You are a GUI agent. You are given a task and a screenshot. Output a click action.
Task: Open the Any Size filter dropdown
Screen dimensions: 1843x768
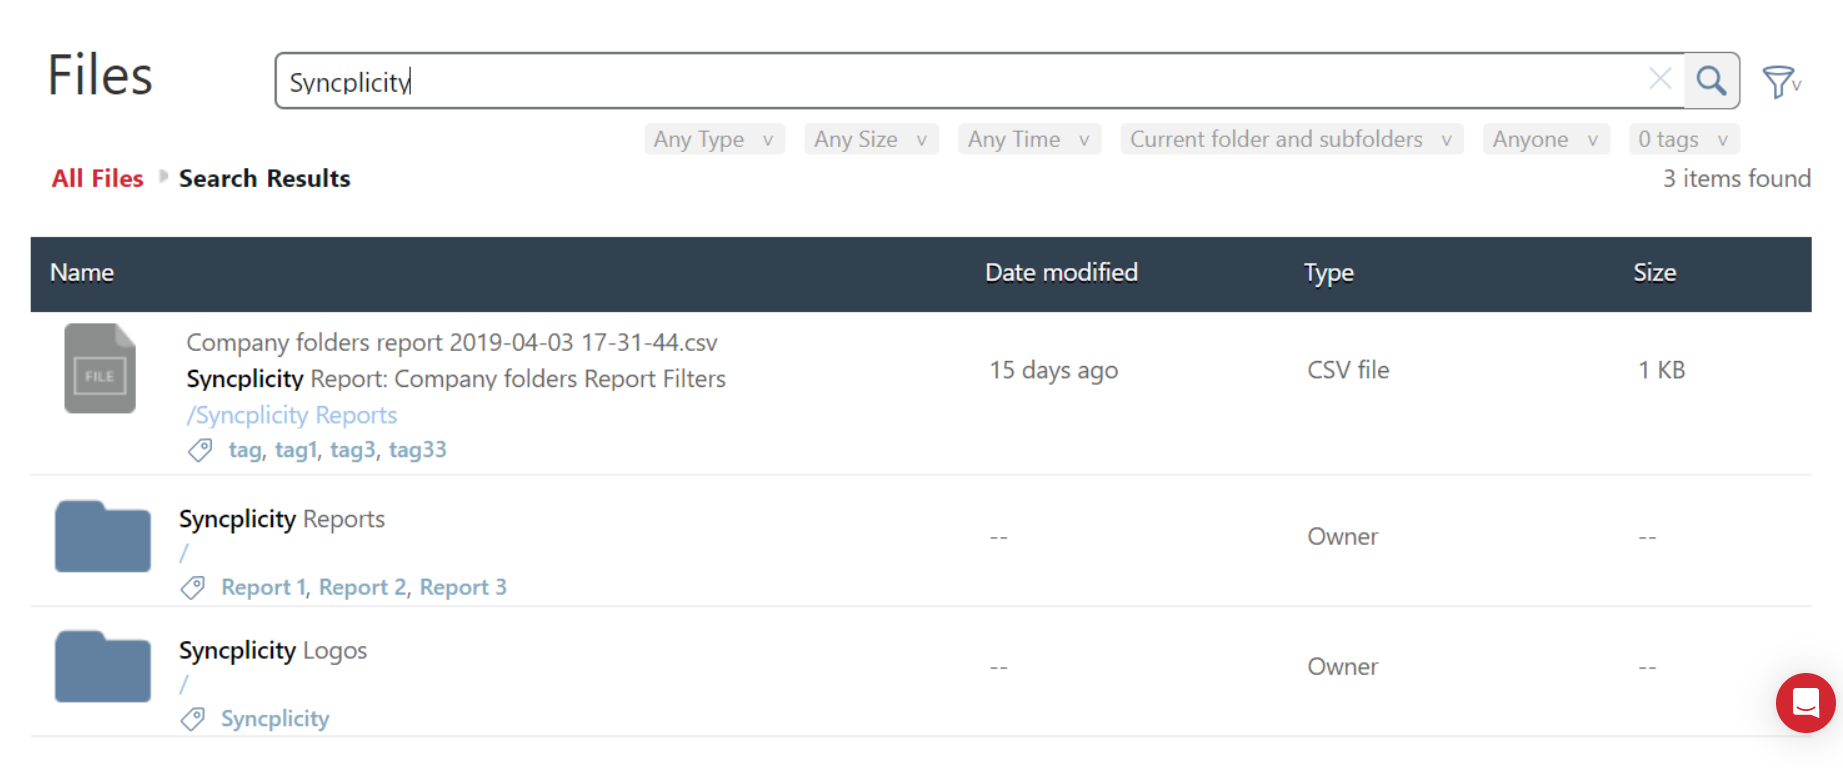871,139
